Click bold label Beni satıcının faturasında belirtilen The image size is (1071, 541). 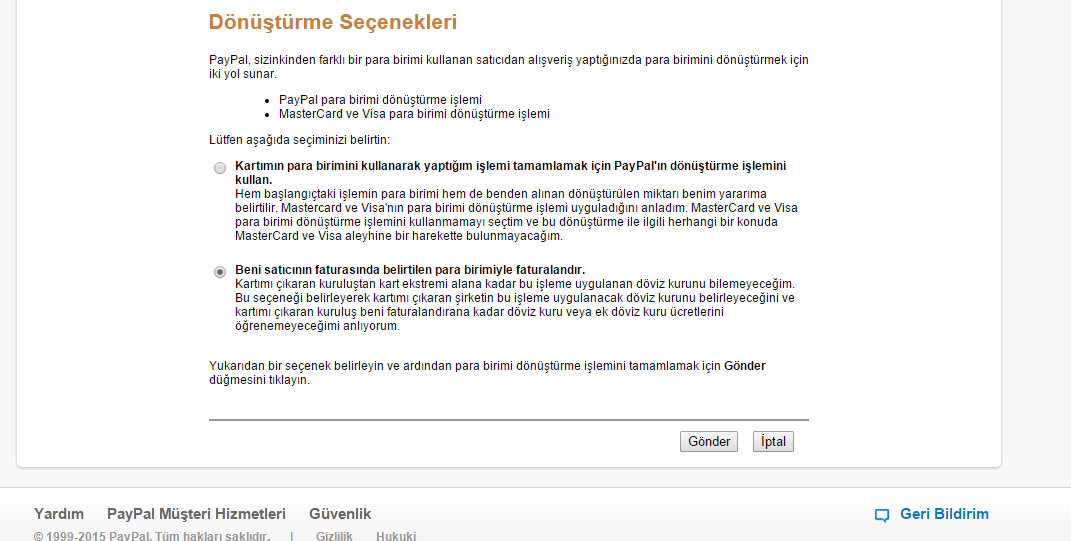click(410, 270)
